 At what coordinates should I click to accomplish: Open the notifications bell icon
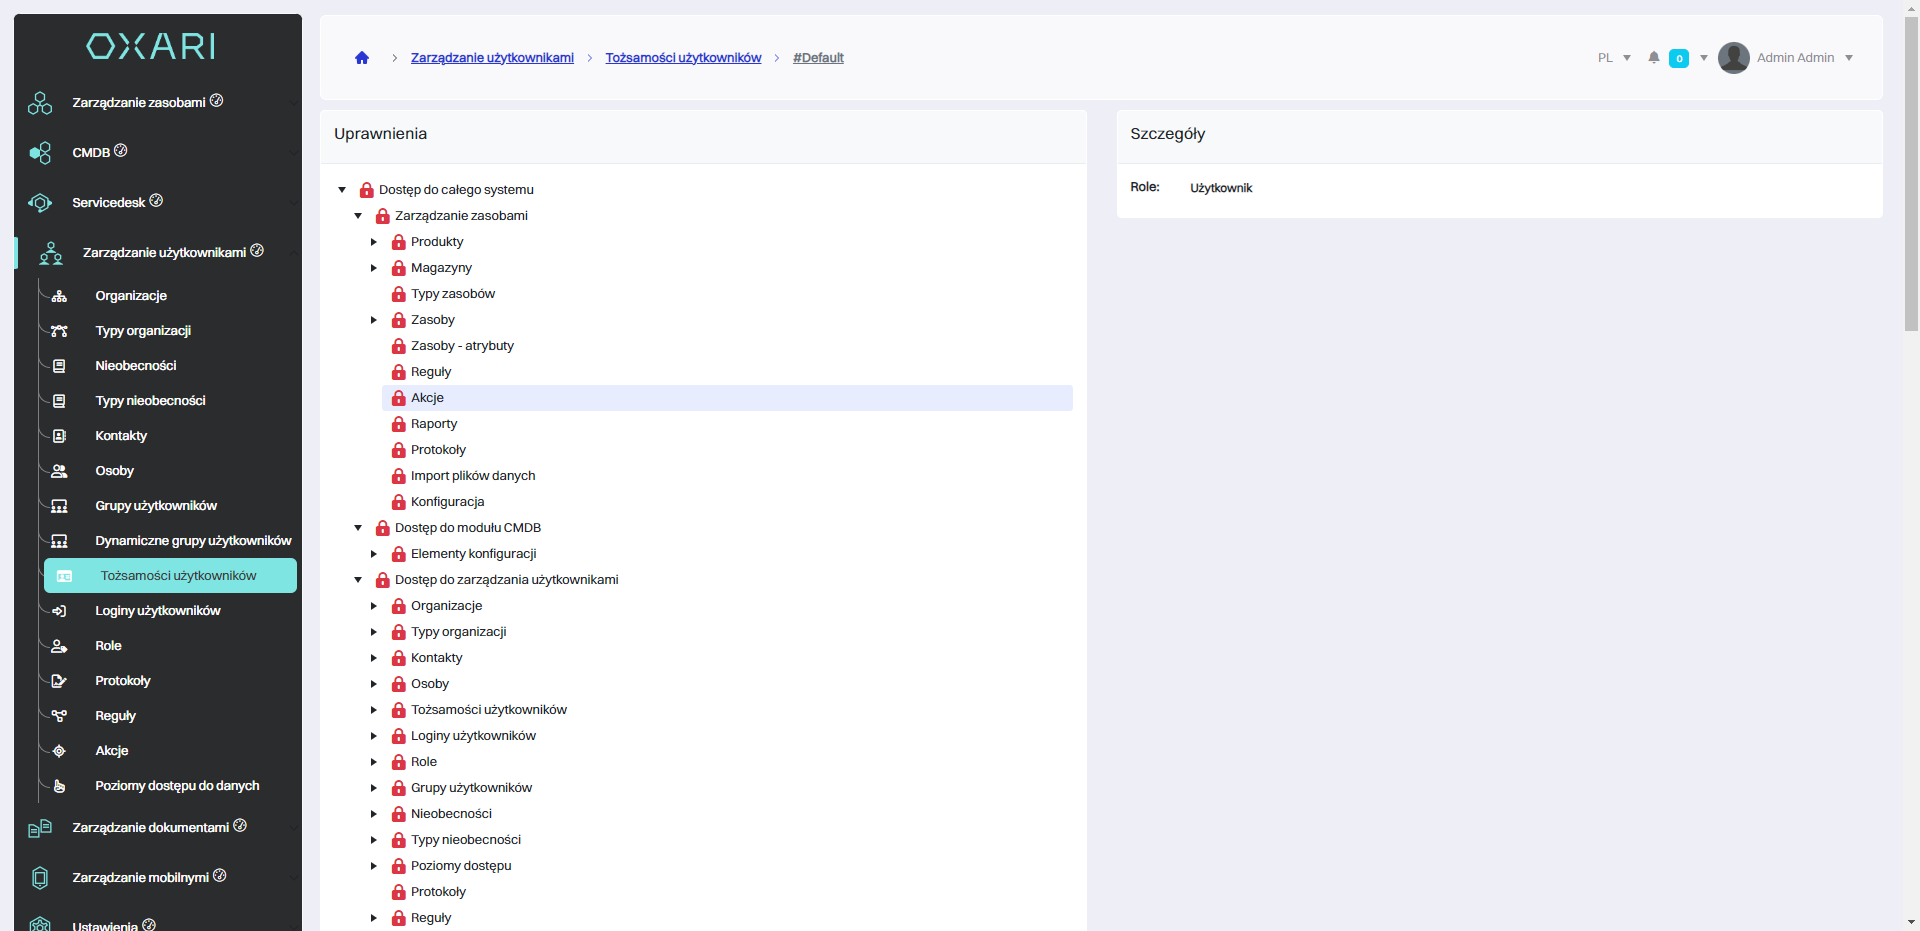click(x=1654, y=58)
